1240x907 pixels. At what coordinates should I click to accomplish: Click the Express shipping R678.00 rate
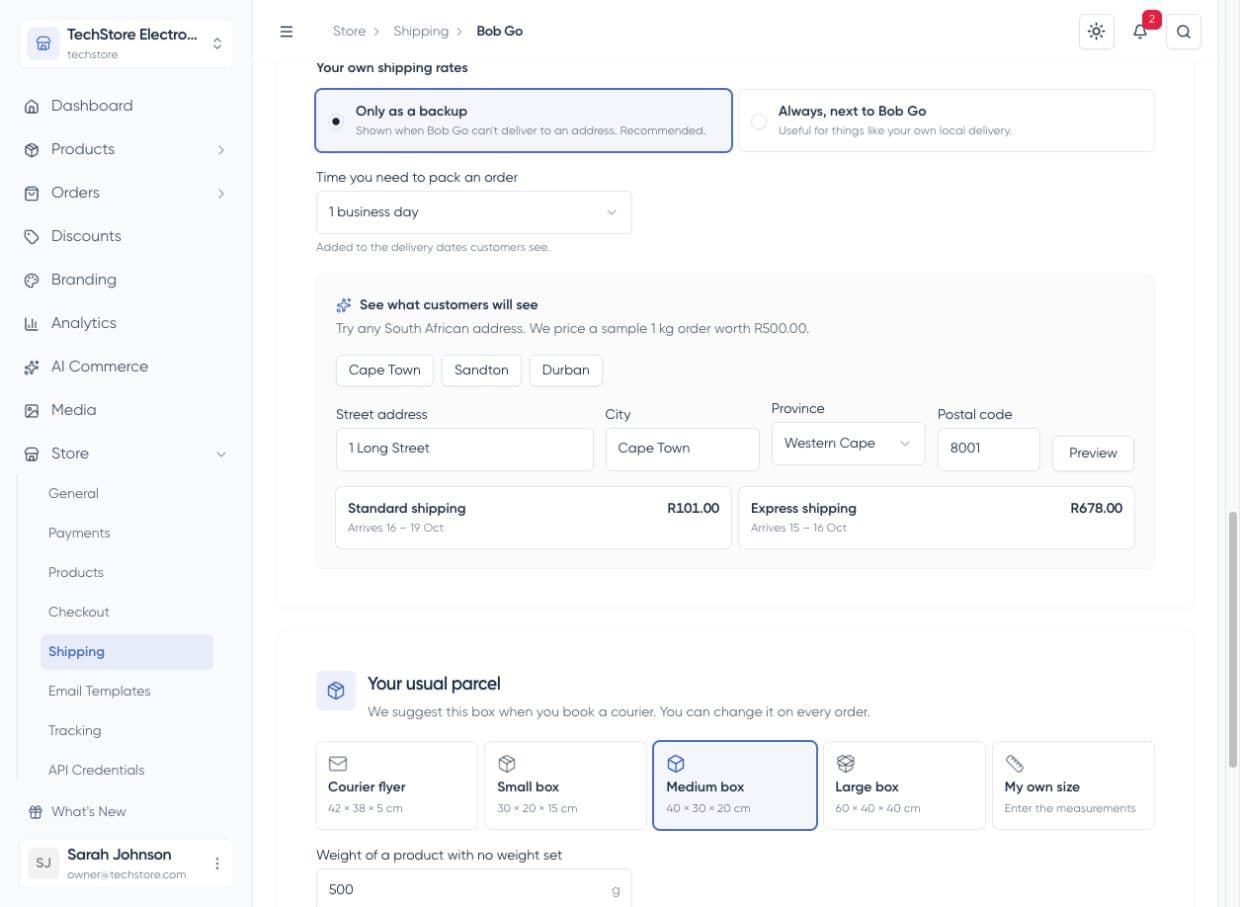[936, 517]
